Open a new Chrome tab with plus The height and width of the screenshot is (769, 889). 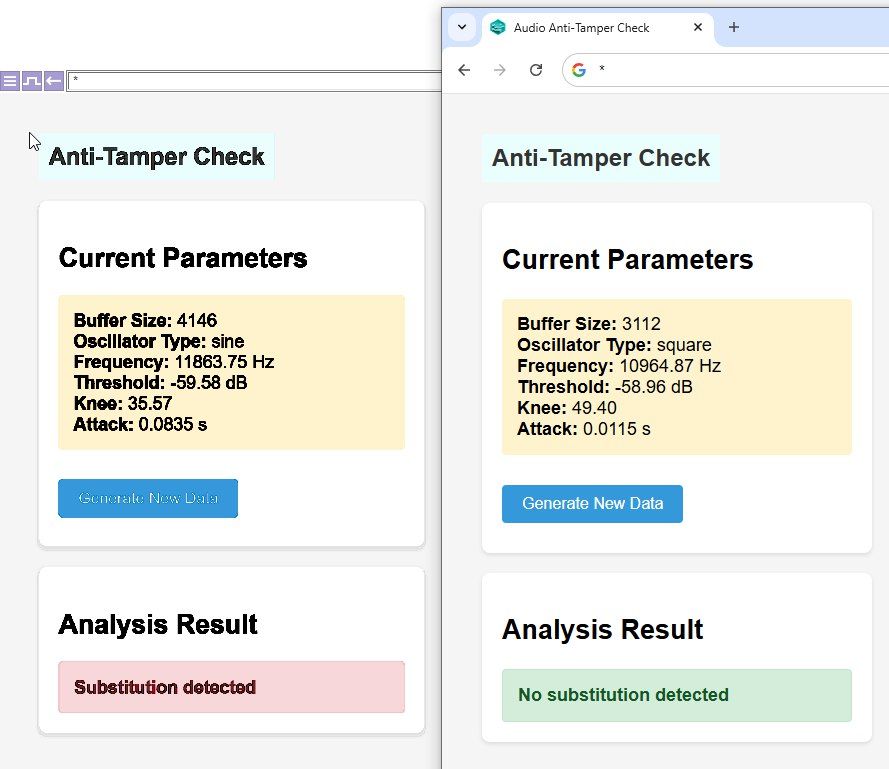734,27
